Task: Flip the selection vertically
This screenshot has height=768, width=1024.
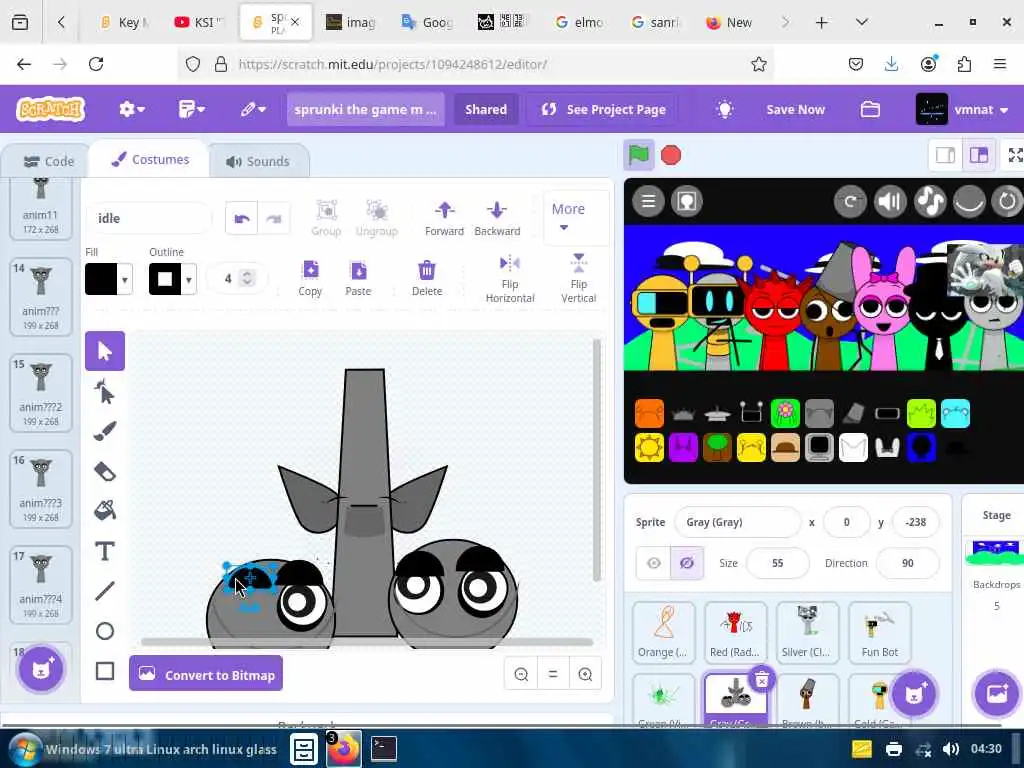Action: click(x=579, y=279)
